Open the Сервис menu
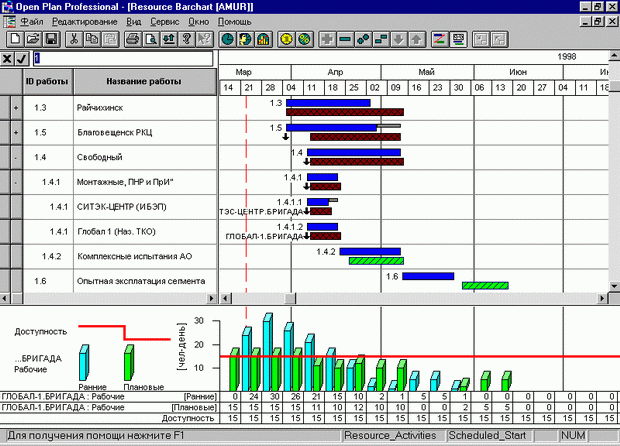This screenshot has width=620, height=446. click(165, 20)
